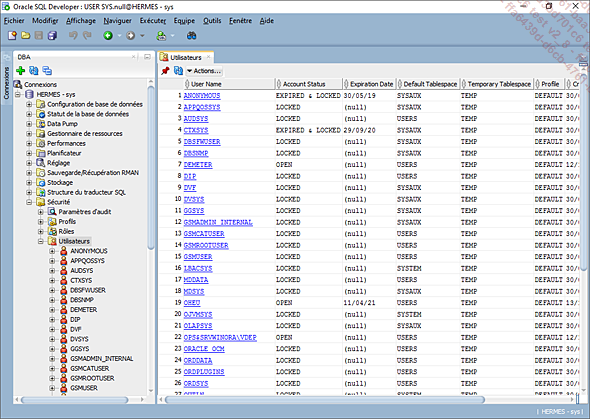
Task: Click the Open folder toolbar icon
Action: coord(26,35)
